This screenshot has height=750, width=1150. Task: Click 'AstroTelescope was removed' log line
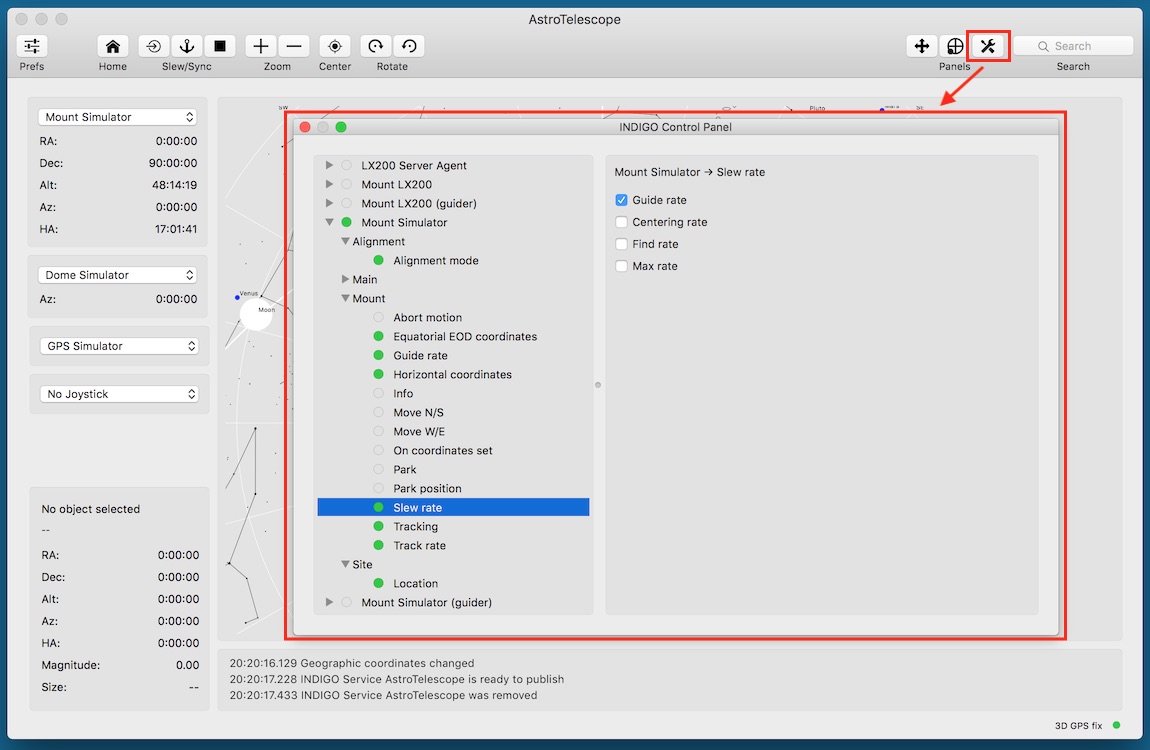[x=383, y=696]
